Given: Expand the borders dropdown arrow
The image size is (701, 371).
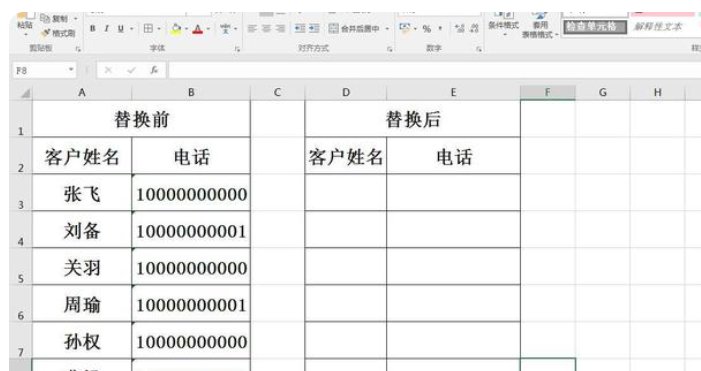Looking at the screenshot, I should pos(159,29).
